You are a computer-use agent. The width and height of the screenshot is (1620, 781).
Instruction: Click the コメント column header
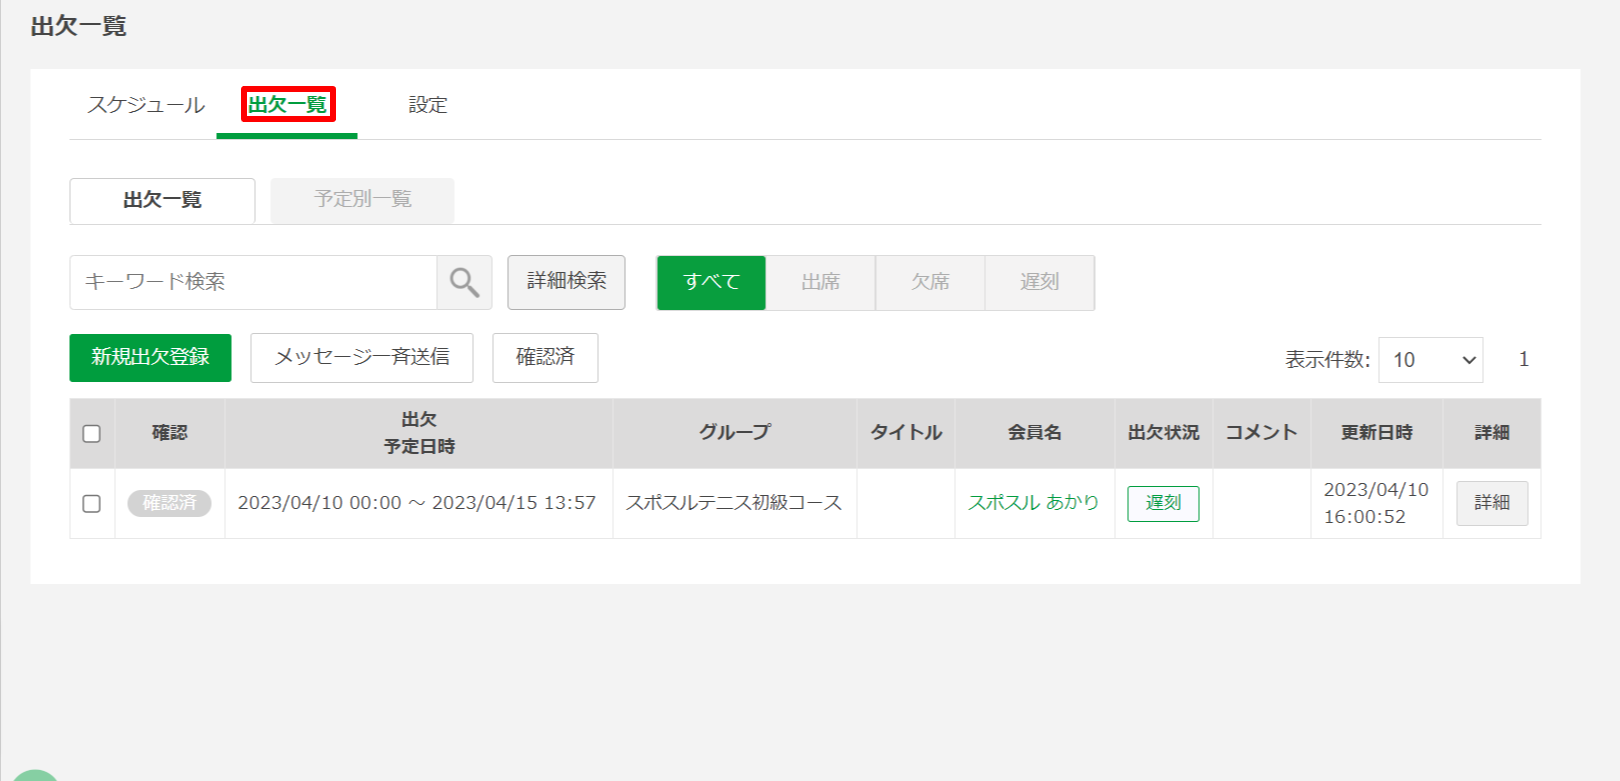(x=1261, y=433)
